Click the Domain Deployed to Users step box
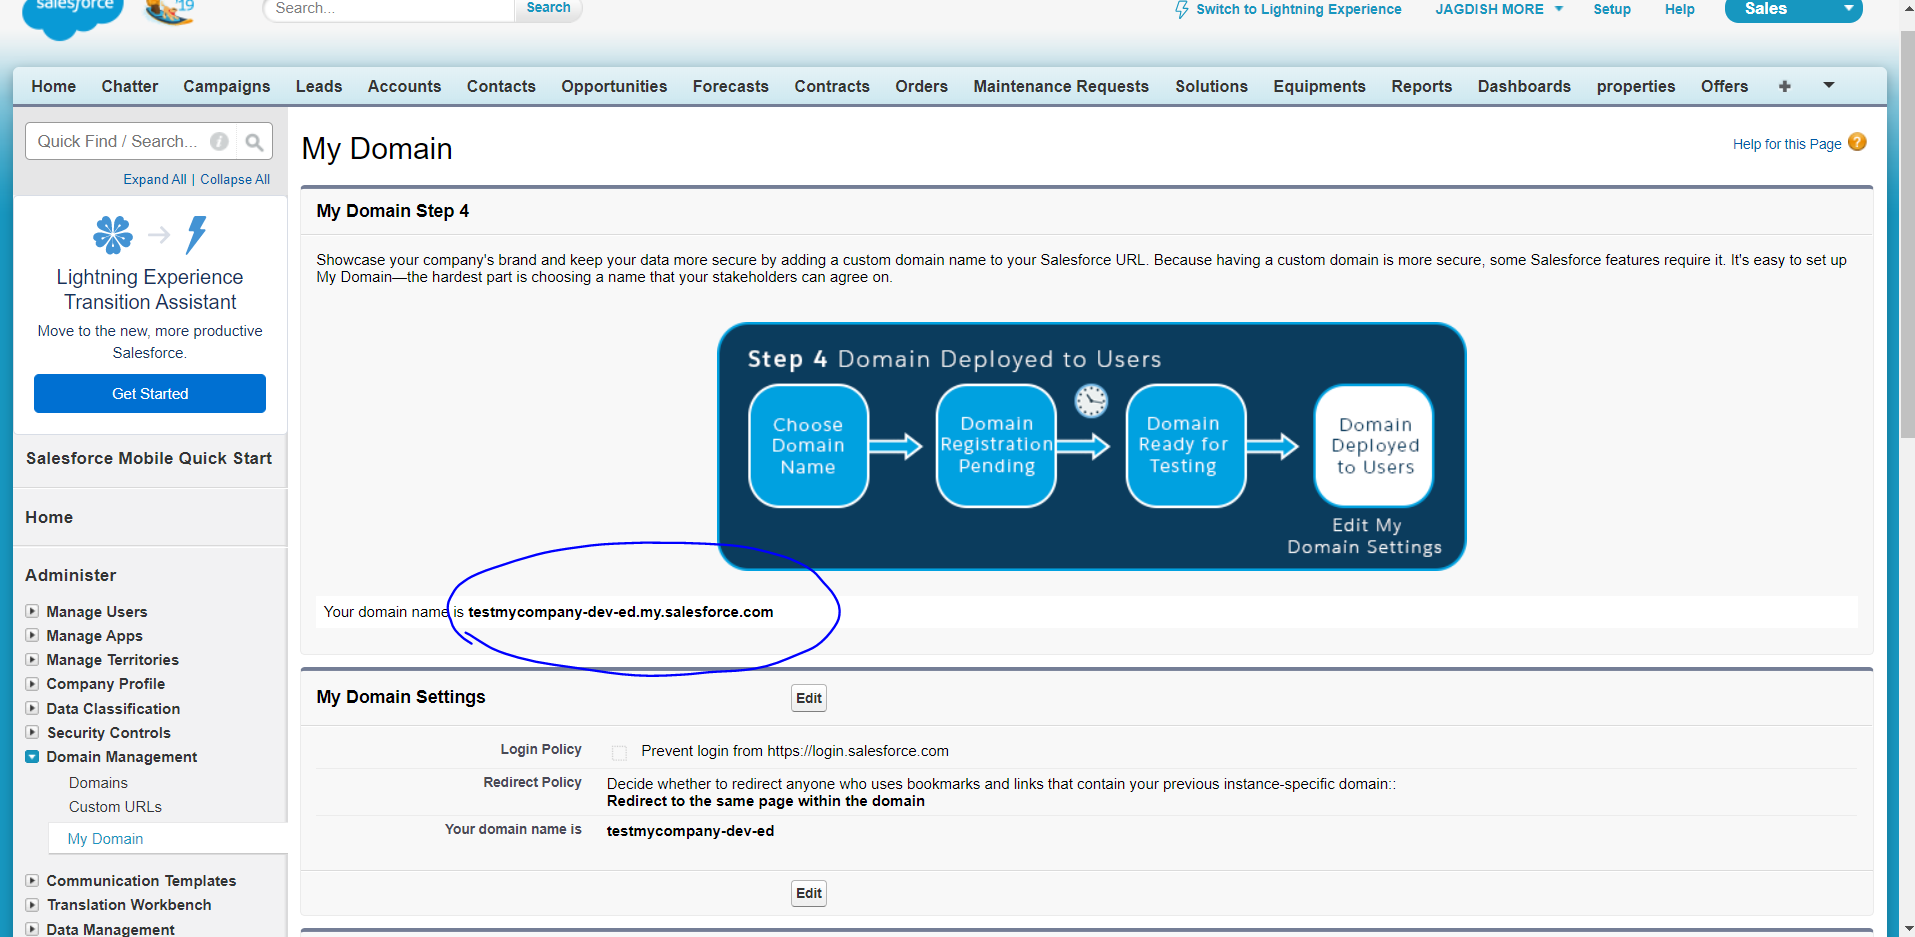 click(x=1374, y=446)
